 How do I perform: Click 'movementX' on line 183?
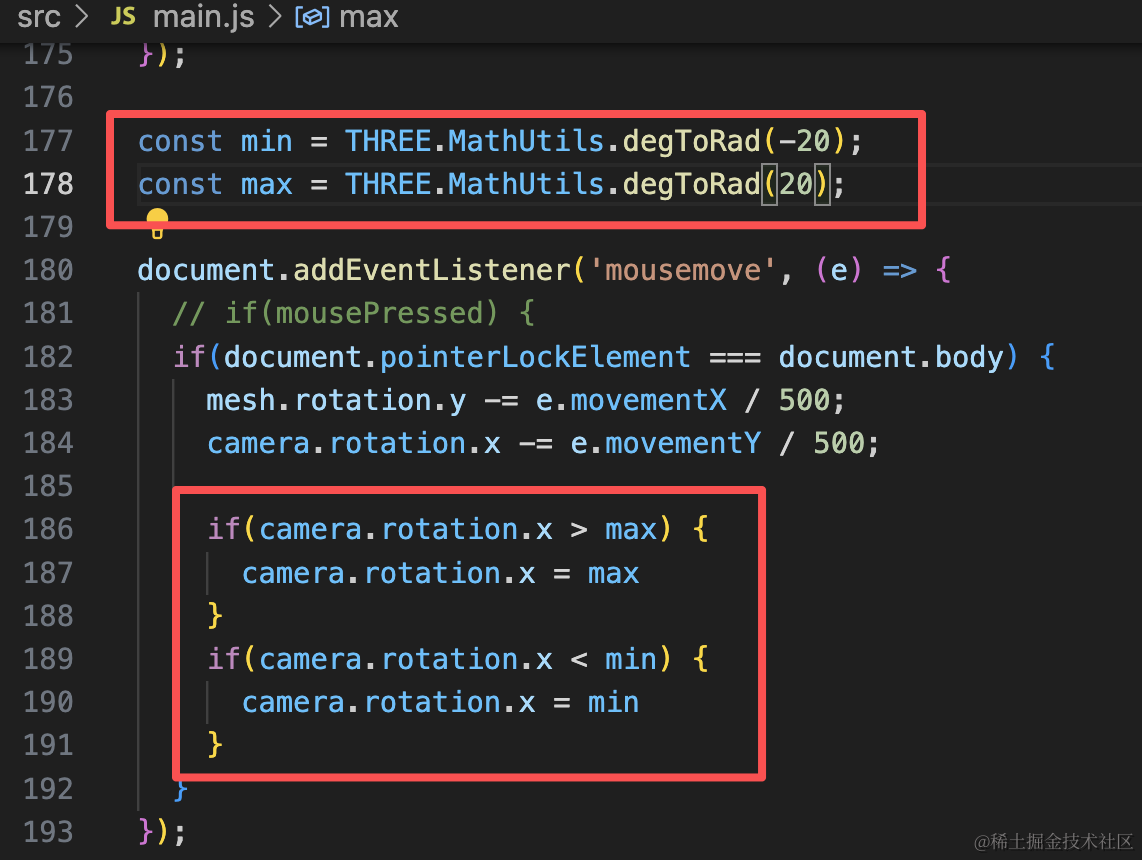pyautogui.click(x=648, y=400)
